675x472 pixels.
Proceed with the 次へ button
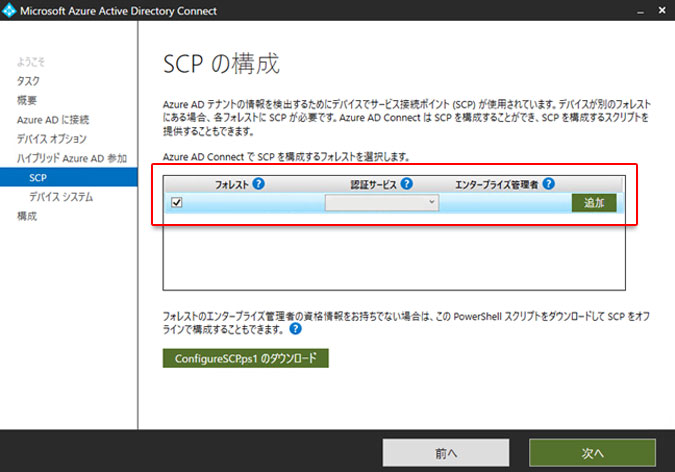click(x=592, y=453)
